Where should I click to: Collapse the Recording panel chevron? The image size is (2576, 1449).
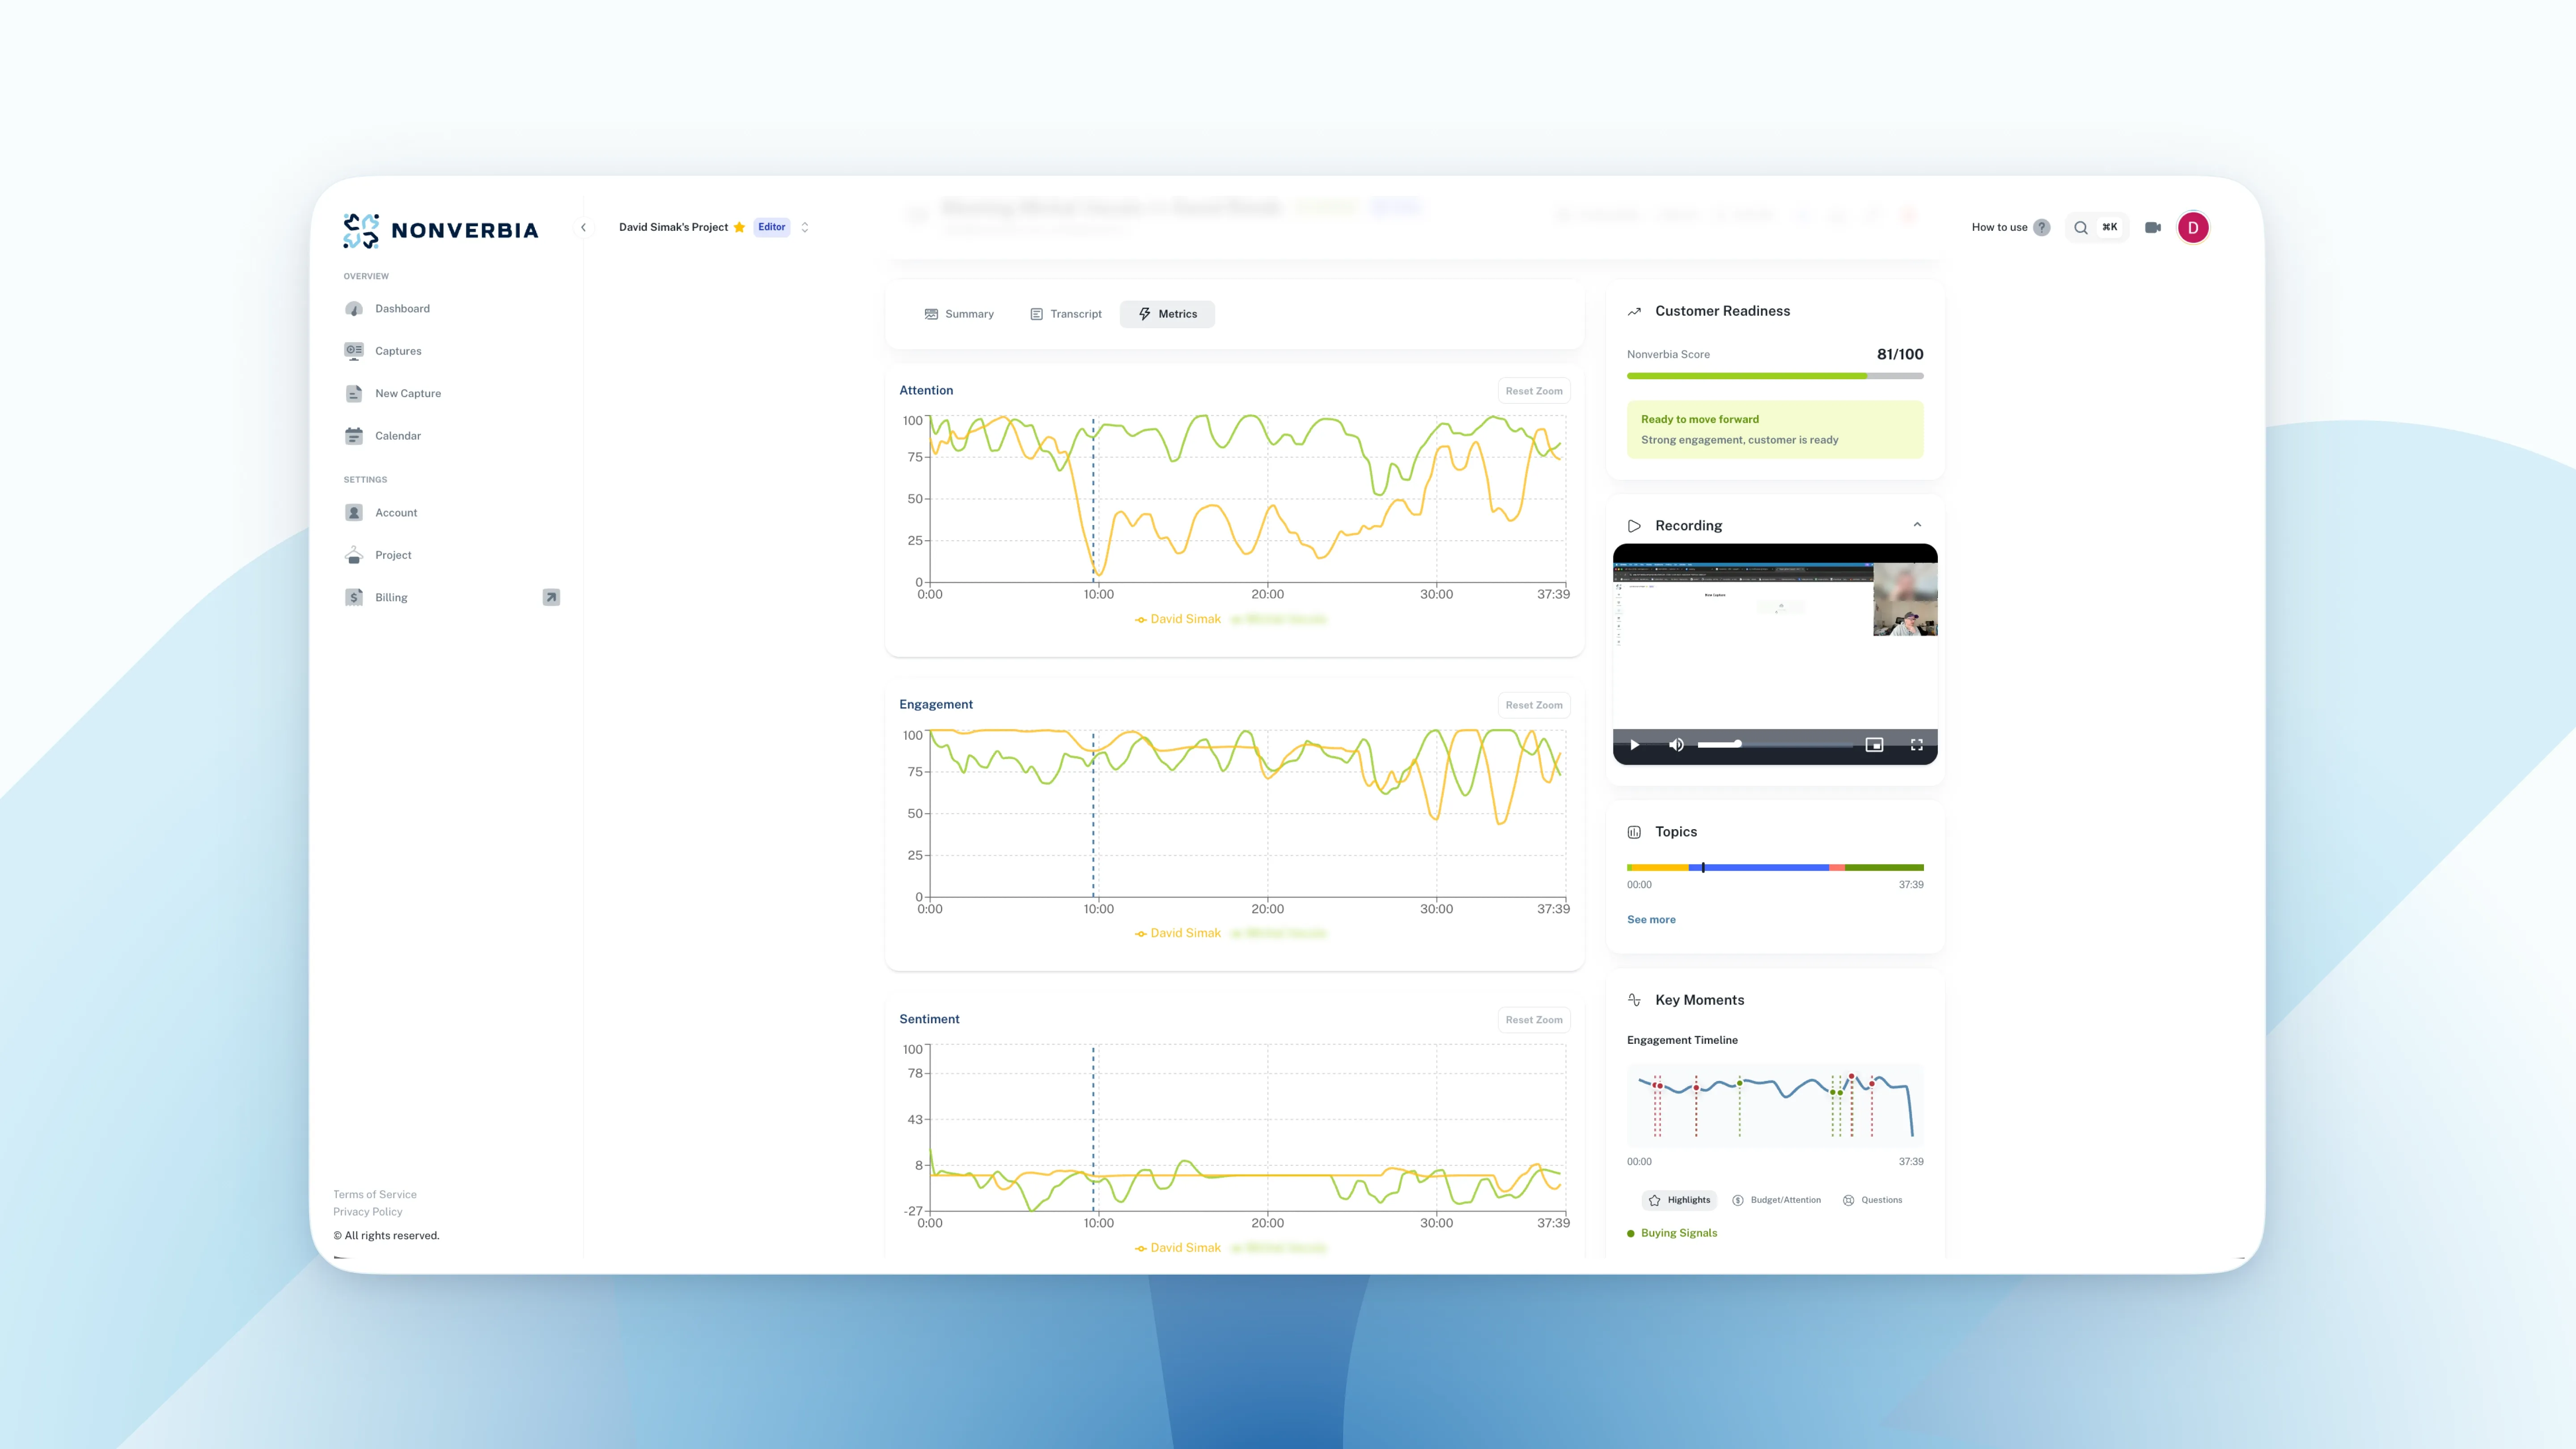click(x=1917, y=525)
